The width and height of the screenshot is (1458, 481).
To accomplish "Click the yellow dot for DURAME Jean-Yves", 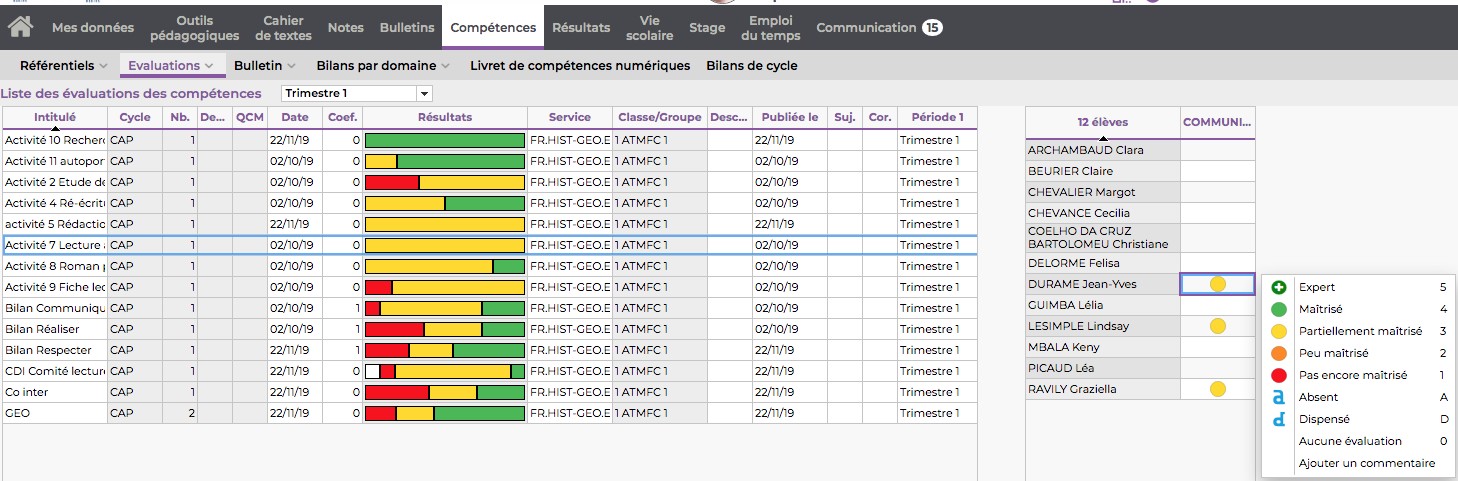I will (1218, 284).
